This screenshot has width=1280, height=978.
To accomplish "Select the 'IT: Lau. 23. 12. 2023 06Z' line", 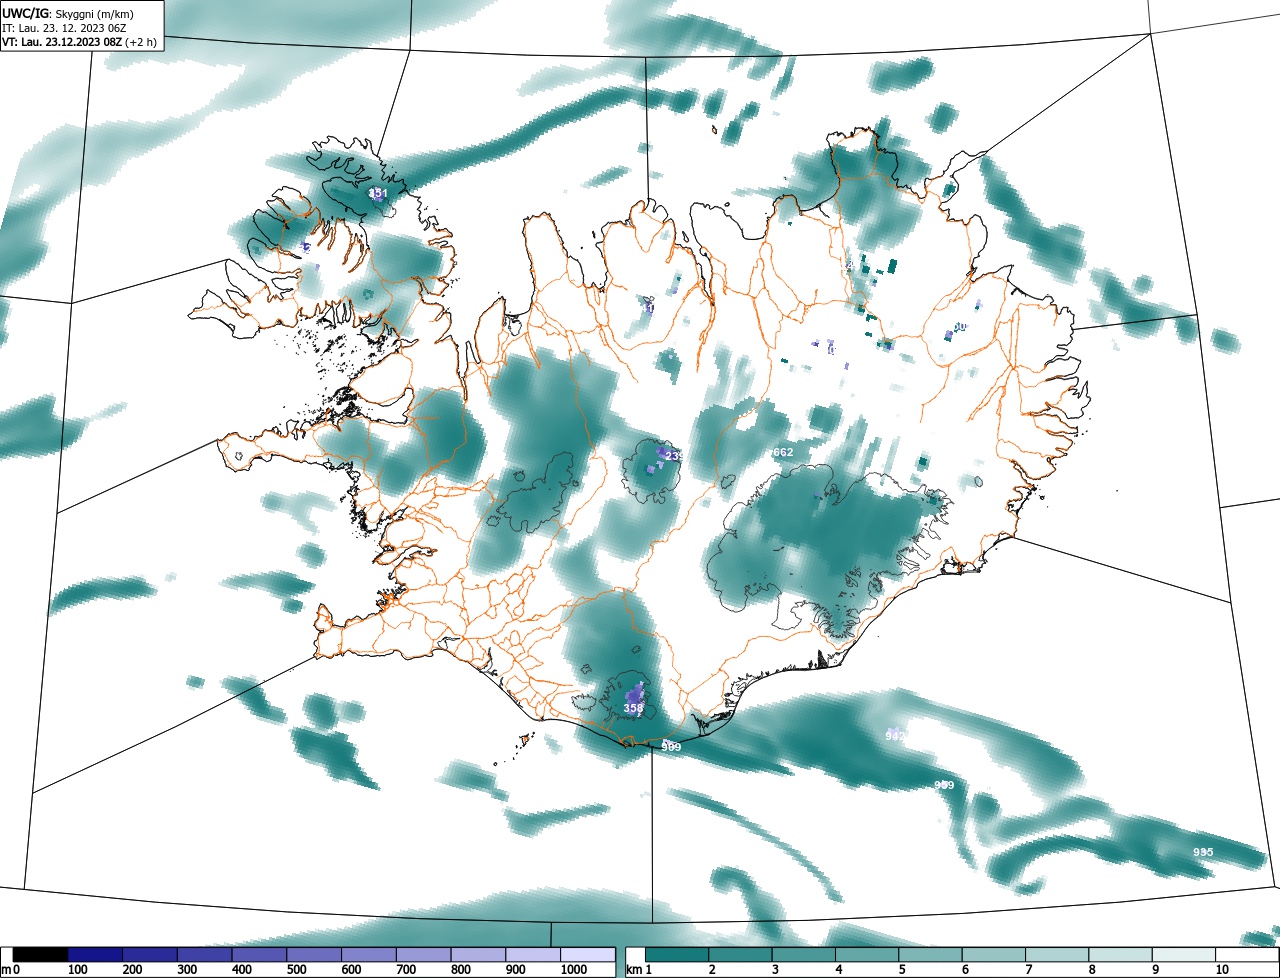I will click(x=64, y=28).
